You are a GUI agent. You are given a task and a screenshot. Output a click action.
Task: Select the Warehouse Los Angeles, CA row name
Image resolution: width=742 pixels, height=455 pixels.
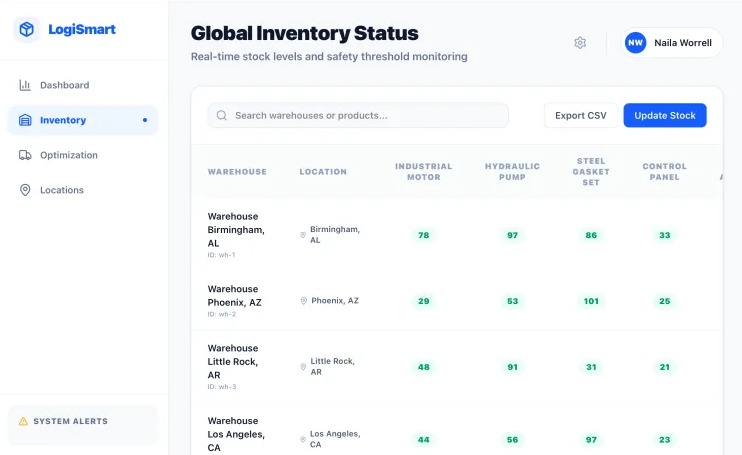pos(236,434)
